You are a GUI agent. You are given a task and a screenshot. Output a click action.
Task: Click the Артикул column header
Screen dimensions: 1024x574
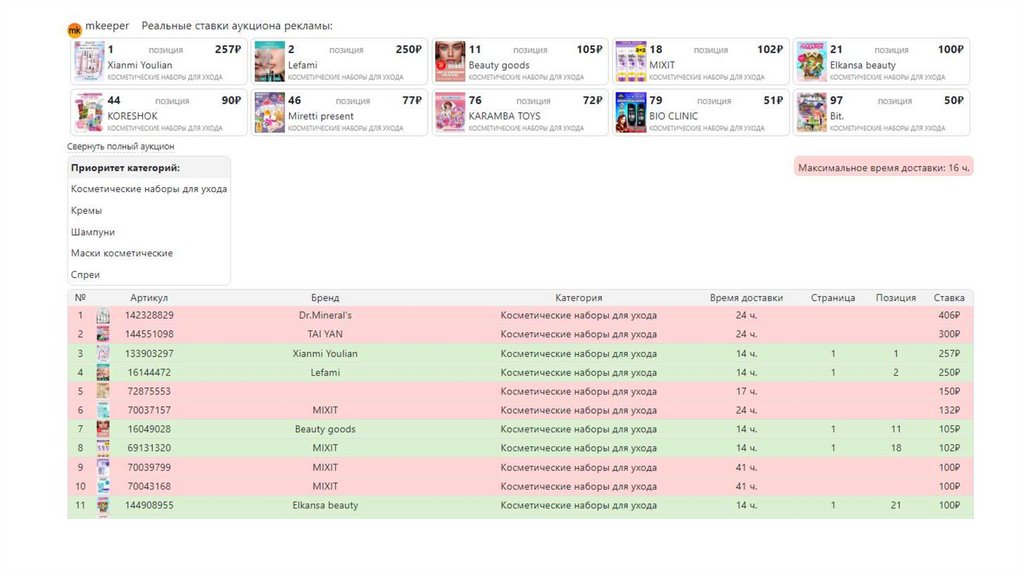tap(149, 298)
